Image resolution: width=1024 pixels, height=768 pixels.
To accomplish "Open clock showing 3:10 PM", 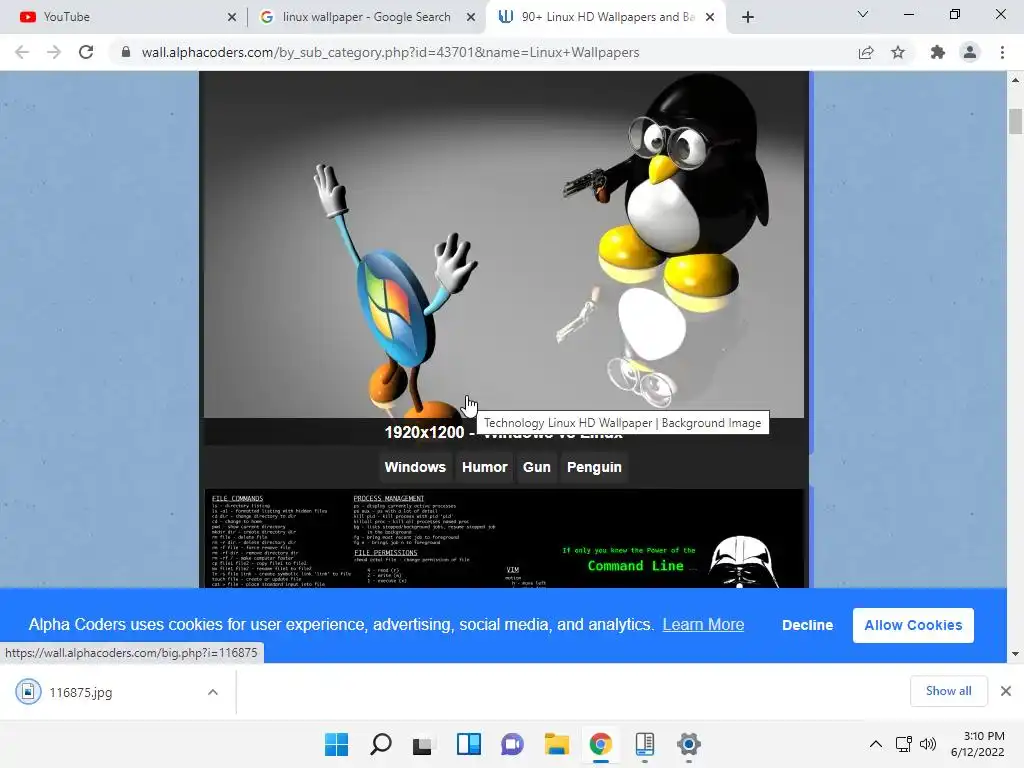I will (977, 744).
